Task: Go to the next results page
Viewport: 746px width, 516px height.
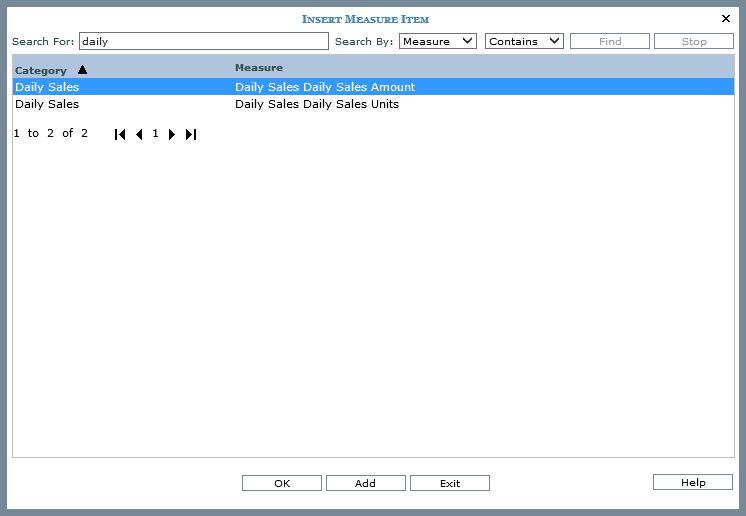Action: pos(172,134)
